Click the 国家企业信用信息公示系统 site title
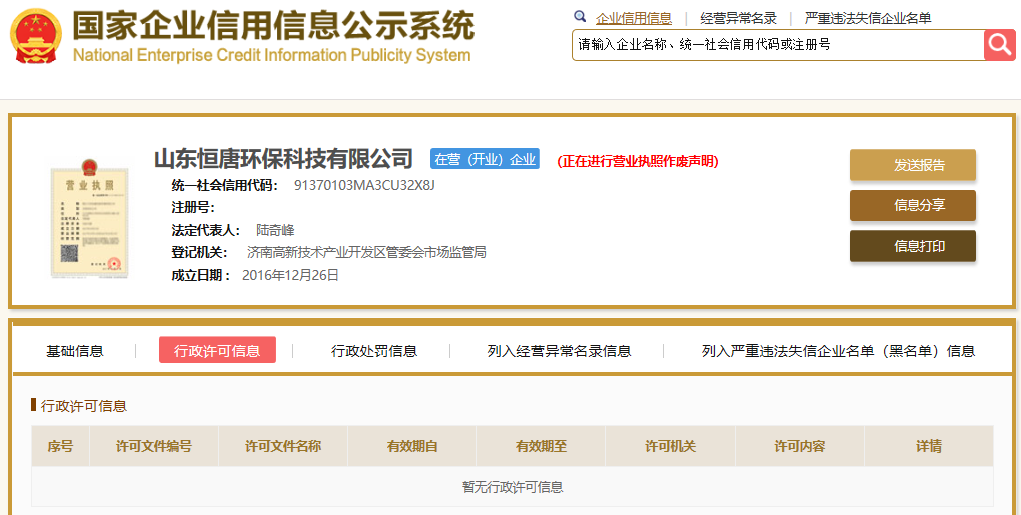1021x515 pixels. pos(273,27)
